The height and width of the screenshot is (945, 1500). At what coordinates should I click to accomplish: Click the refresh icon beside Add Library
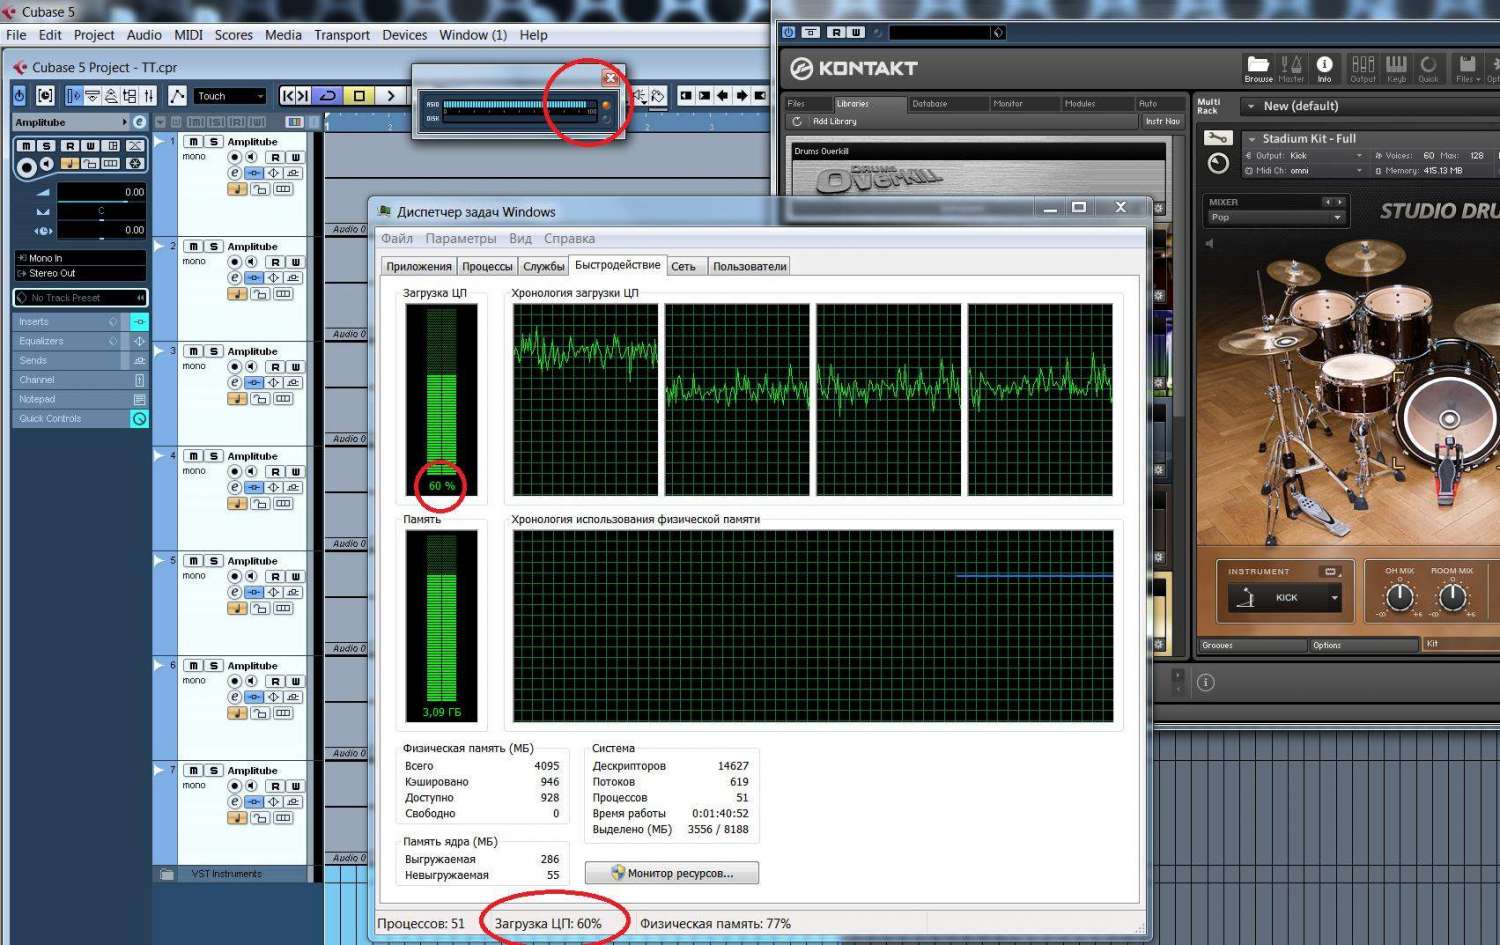(797, 121)
